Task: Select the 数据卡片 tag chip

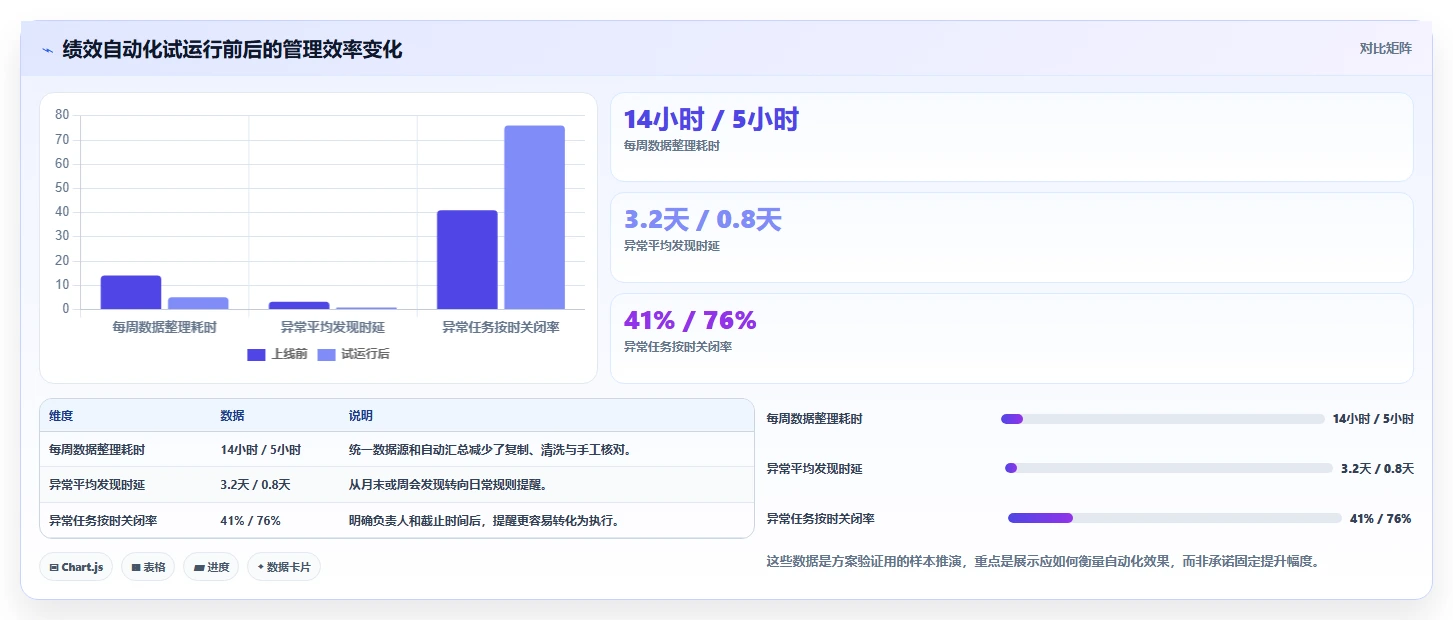Action: click(284, 567)
